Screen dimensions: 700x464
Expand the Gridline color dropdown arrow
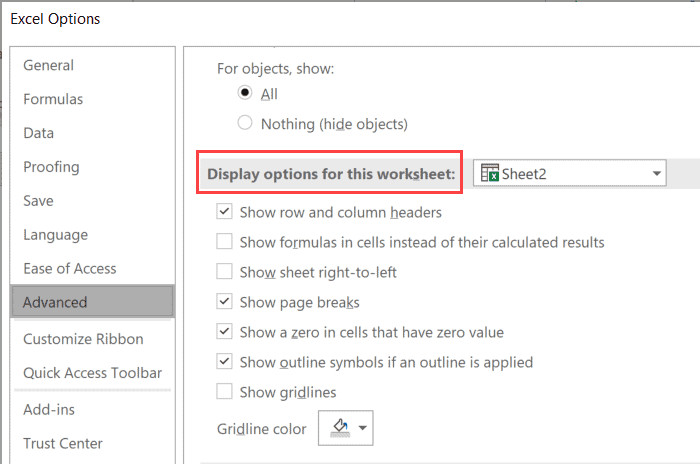[x=362, y=429]
